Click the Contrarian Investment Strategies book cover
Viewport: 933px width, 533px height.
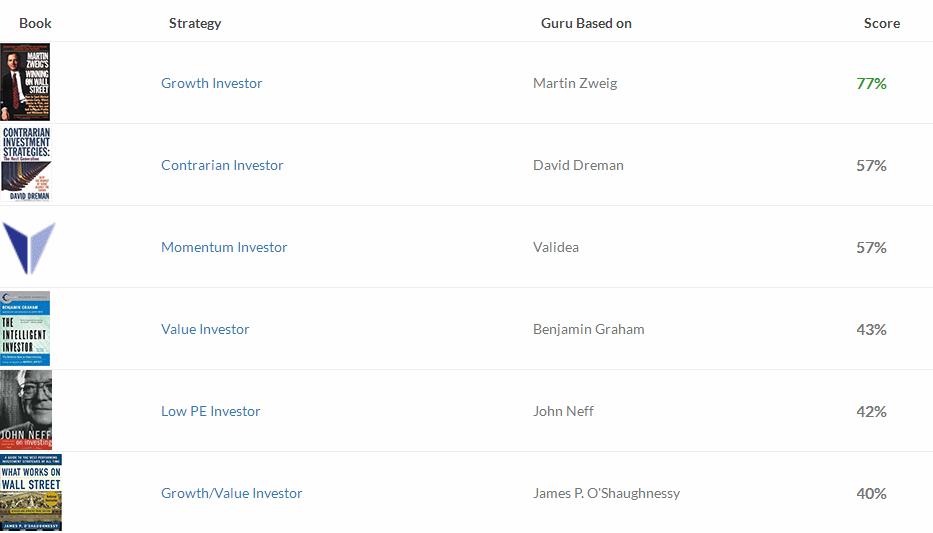point(26,164)
